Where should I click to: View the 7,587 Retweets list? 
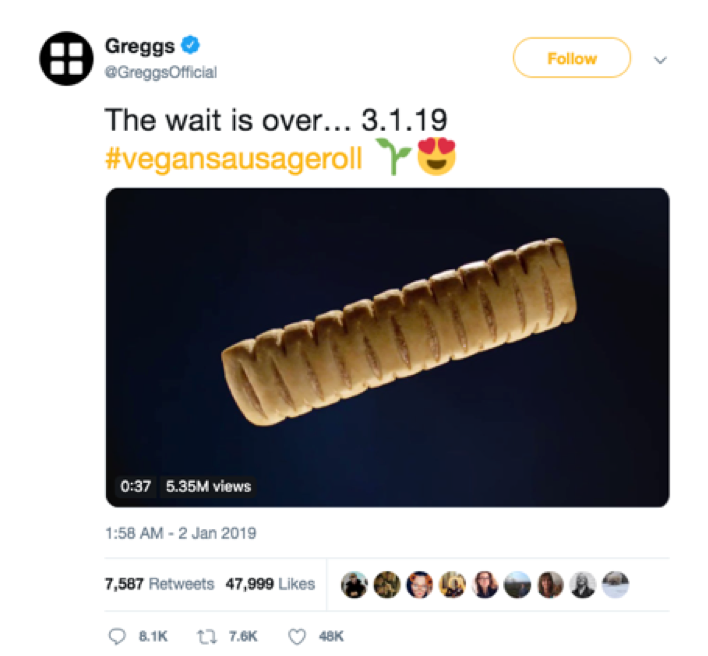click(159, 584)
